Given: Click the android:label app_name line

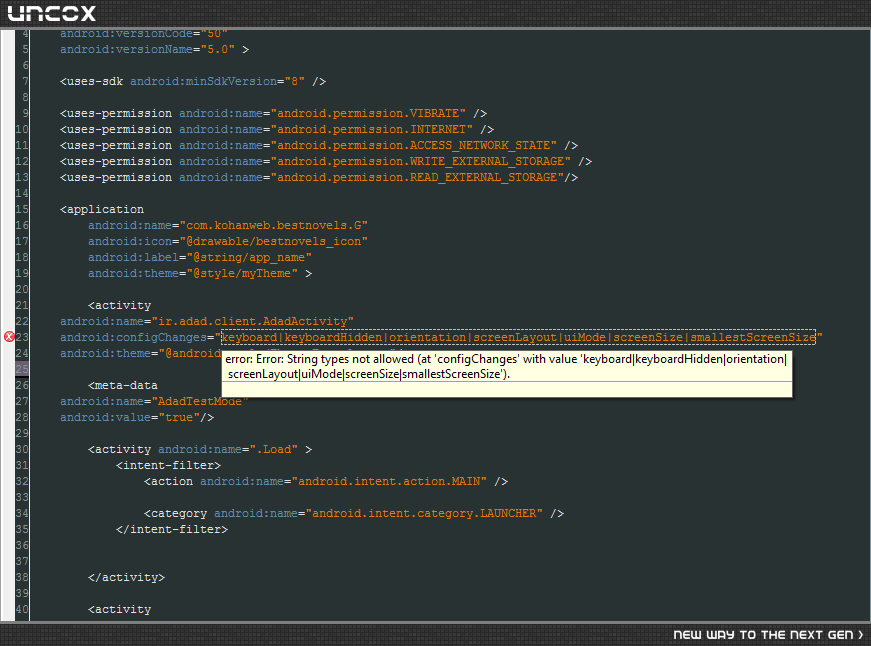Looking at the screenshot, I should pyautogui.click(x=199, y=258).
